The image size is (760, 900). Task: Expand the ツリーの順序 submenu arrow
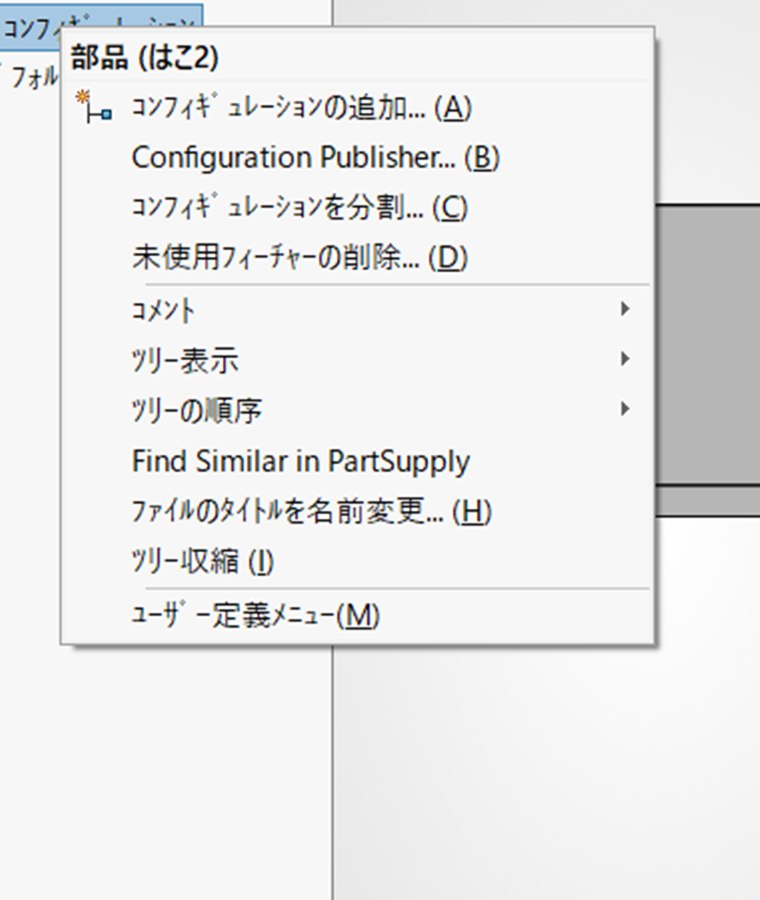[625, 409]
